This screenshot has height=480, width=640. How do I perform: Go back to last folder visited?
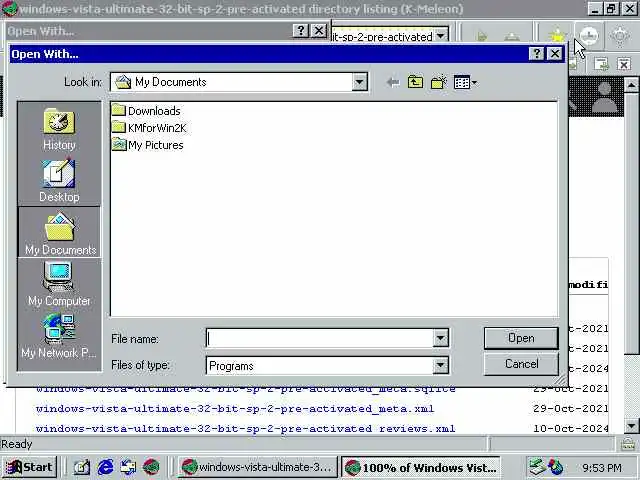393,82
